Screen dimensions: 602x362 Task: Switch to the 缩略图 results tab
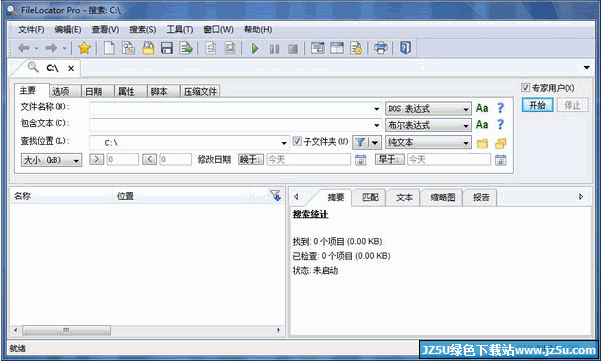tap(442, 197)
